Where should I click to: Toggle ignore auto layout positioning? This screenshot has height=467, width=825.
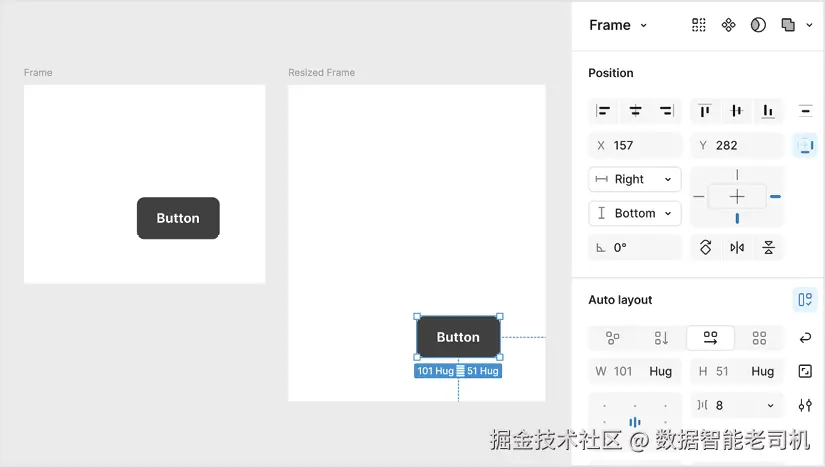(805, 145)
